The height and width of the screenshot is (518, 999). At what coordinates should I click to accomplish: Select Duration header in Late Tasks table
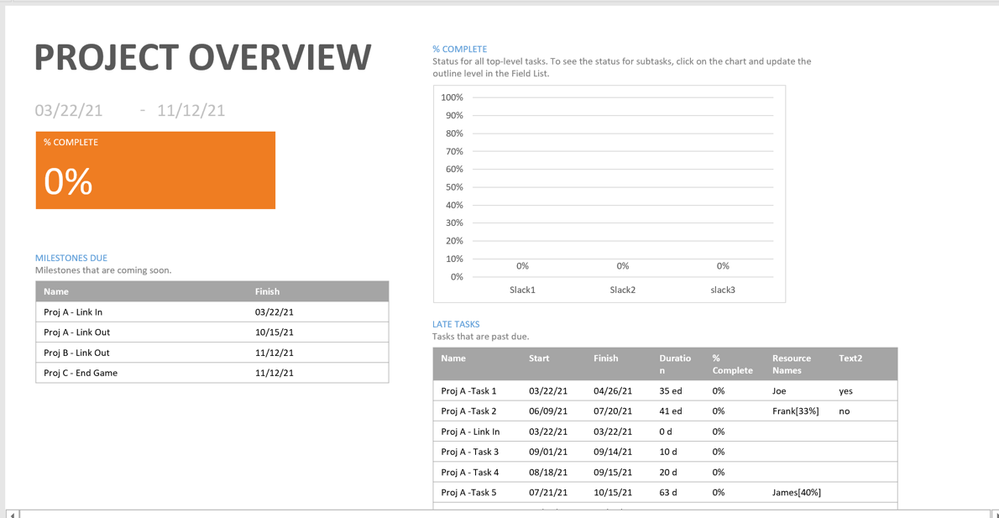(675, 364)
